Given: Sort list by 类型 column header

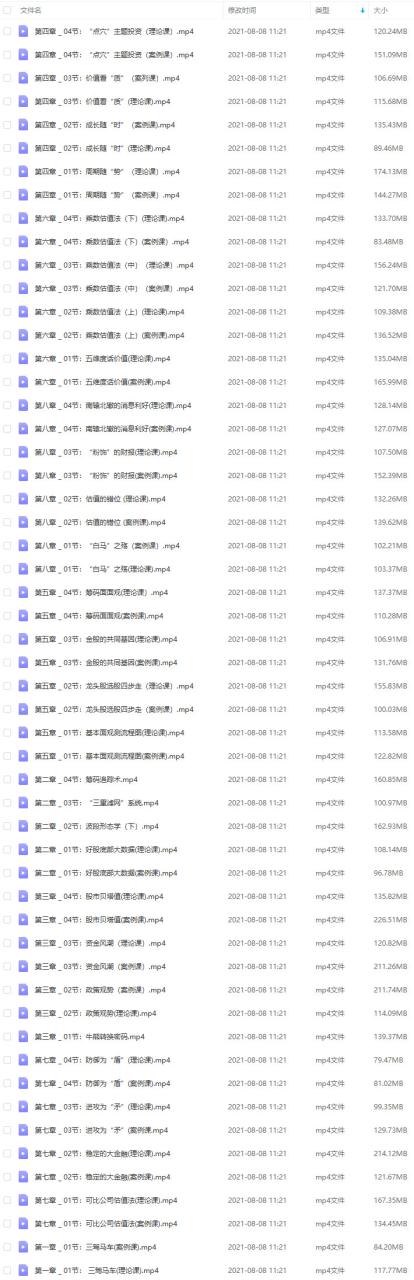Looking at the screenshot, I should 322,9.
